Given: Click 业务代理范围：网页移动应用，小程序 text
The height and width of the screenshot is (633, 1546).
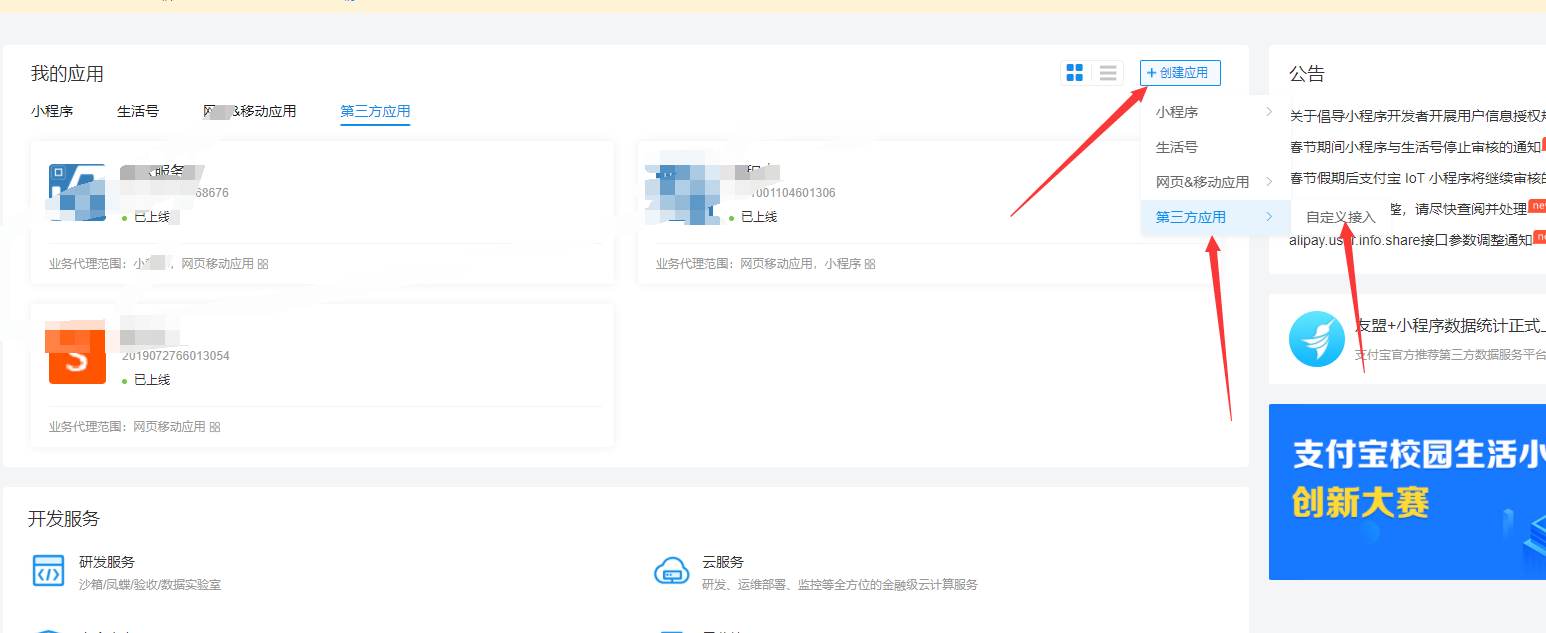Looking at the screenshot, I should click(x=758, y=264).
